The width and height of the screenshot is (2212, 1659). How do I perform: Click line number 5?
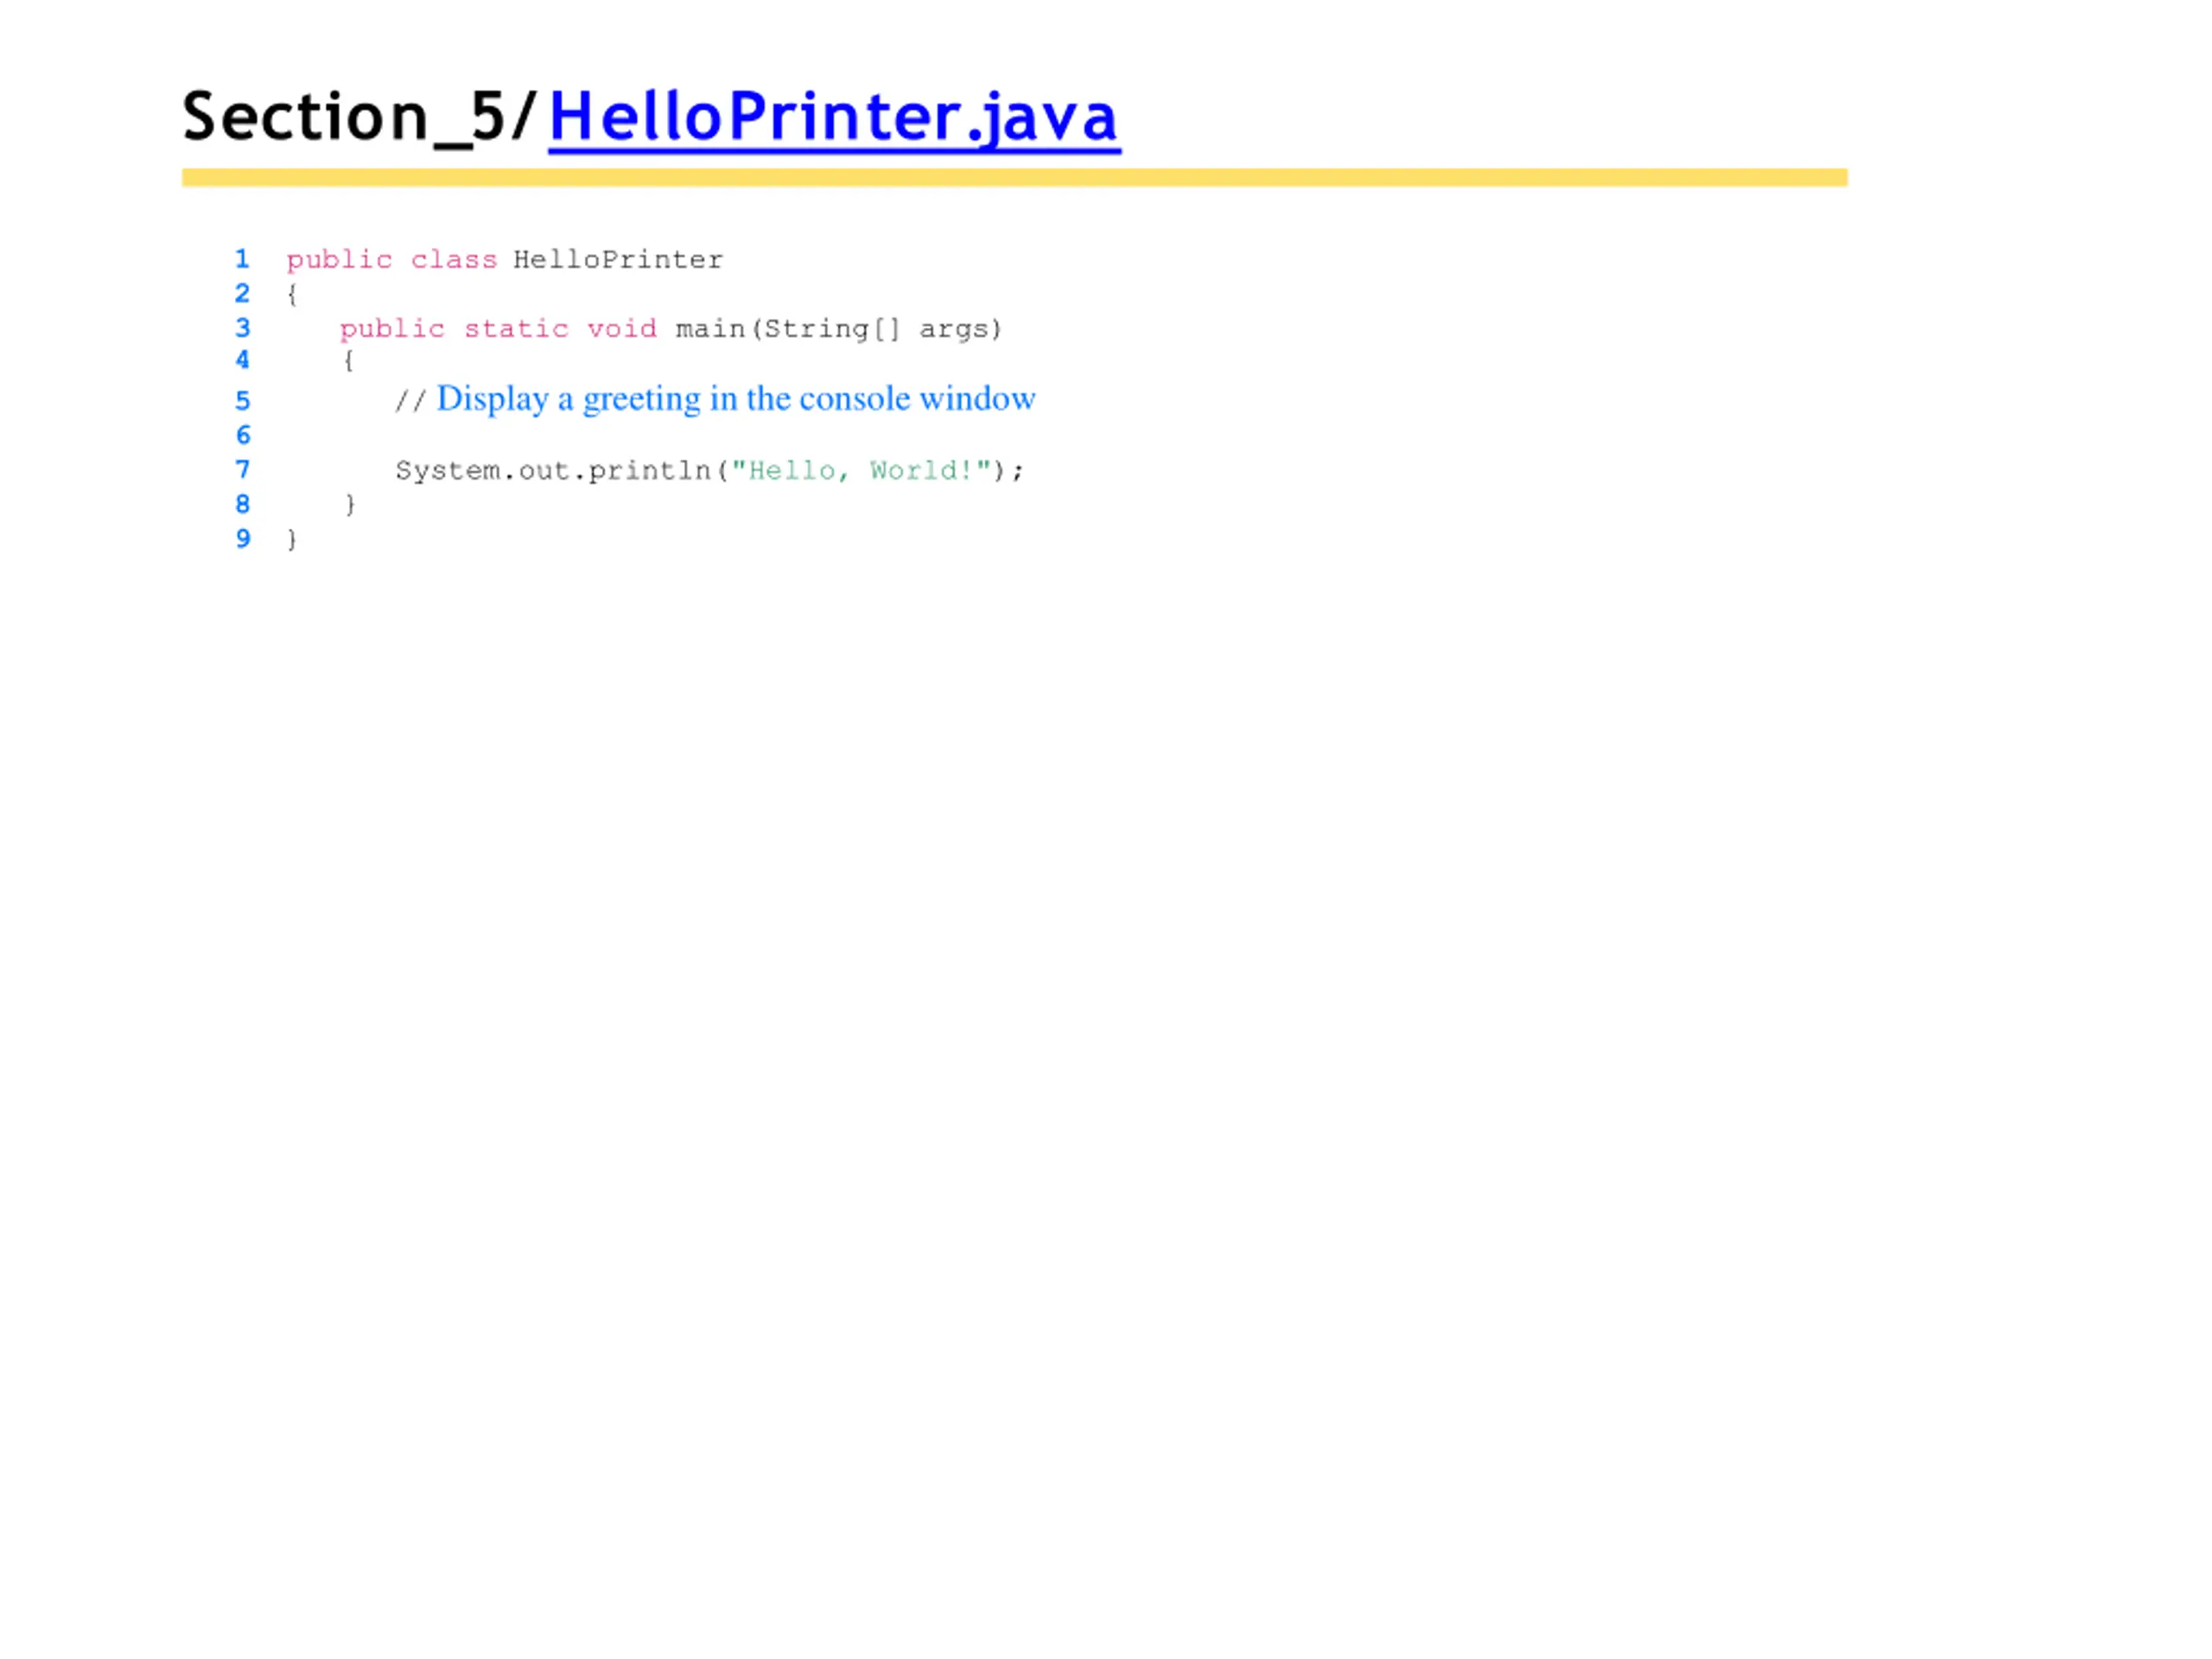point(242,401)
